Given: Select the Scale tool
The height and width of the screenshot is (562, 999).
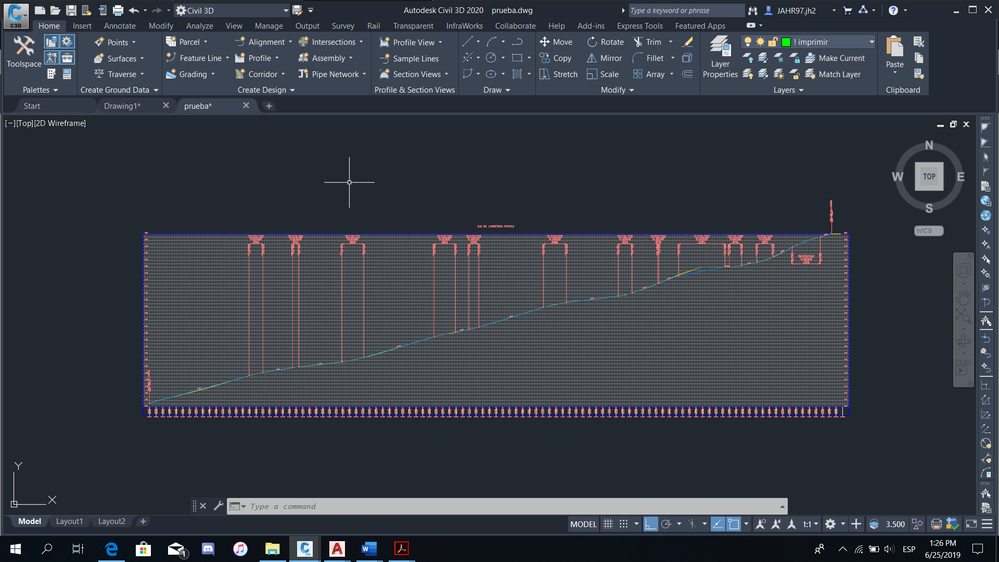Looking at the screenshot, I should [x=602, y=74].
